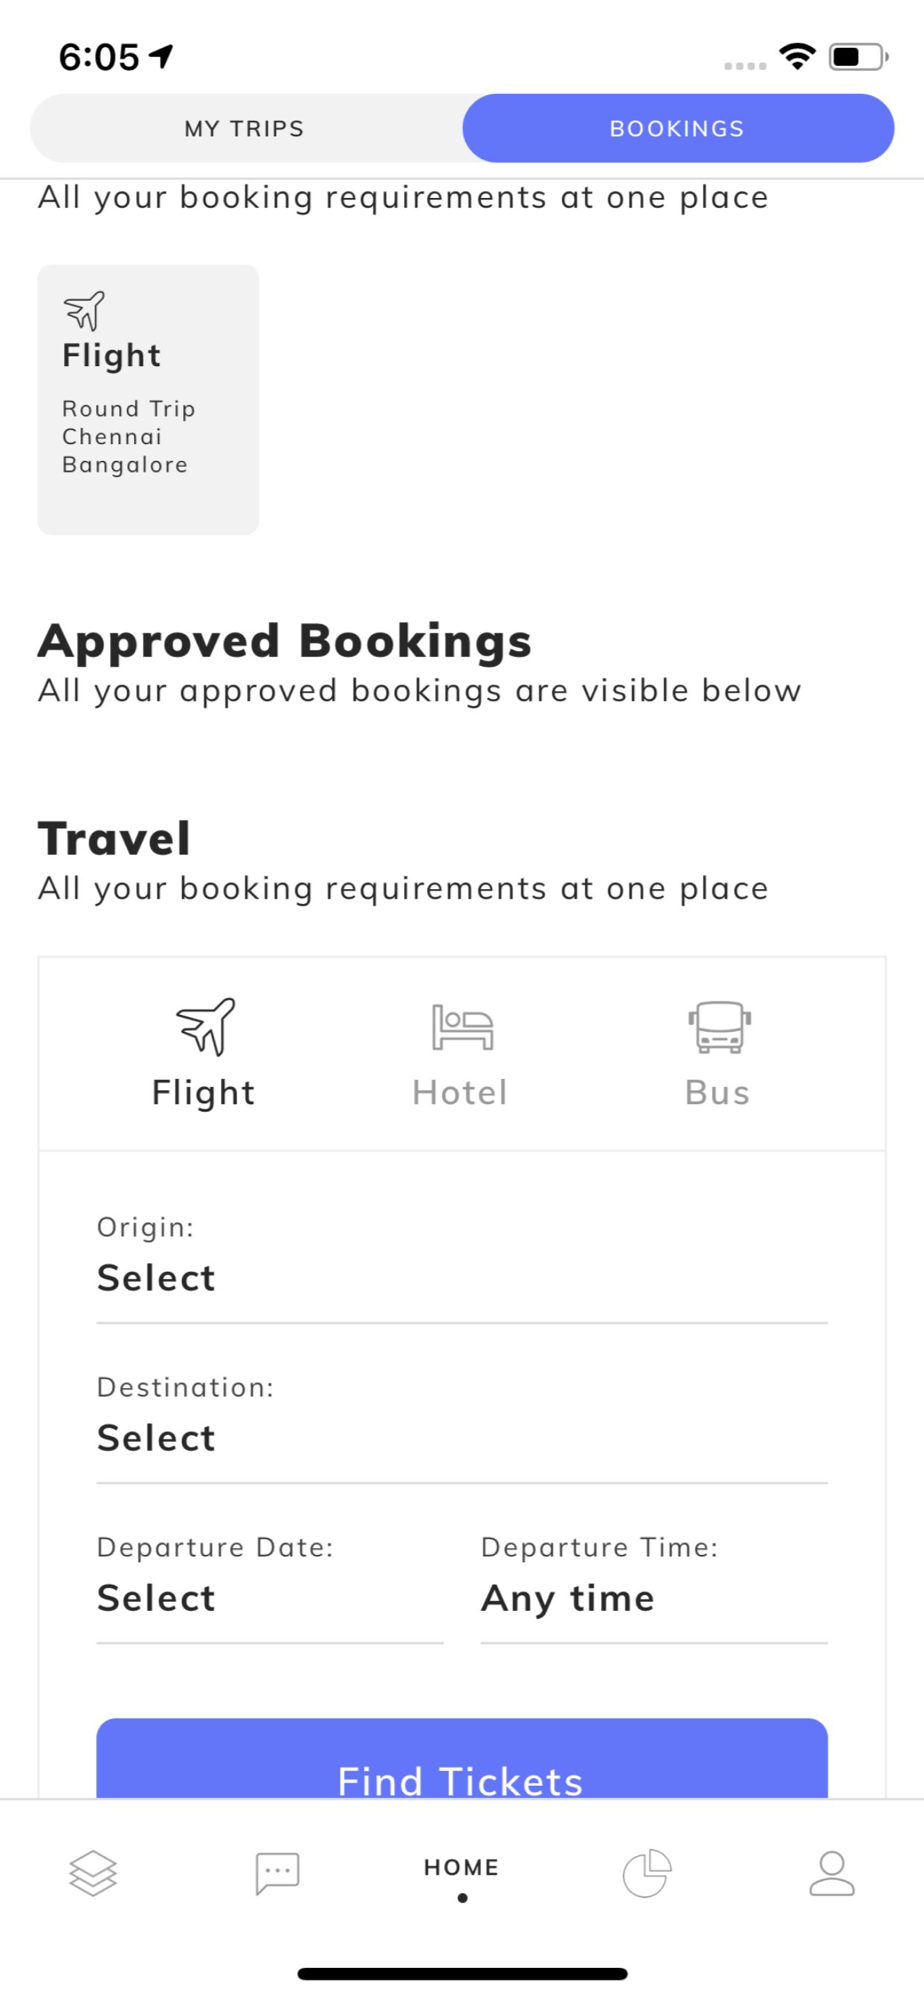Open the profile person icon
Image resolution: width=924 pixels, height=2000 pixels.
pos(832,1873)
